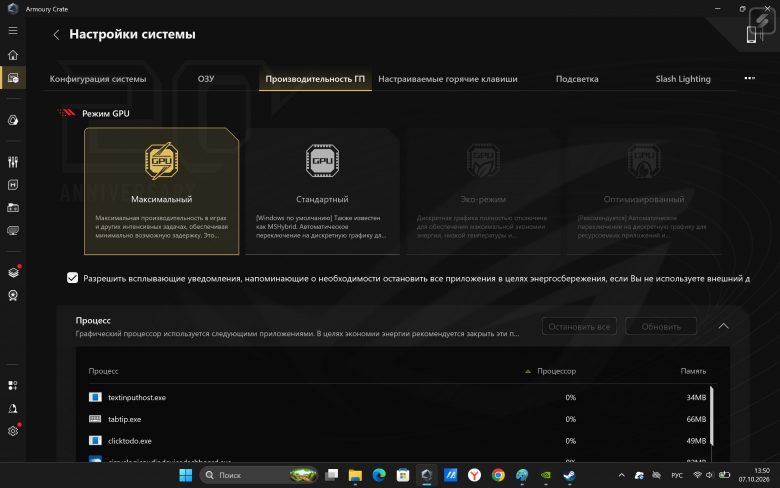Open the Scenario Profiles square icon
Screen dimensions: 780x488
[13, 185]
